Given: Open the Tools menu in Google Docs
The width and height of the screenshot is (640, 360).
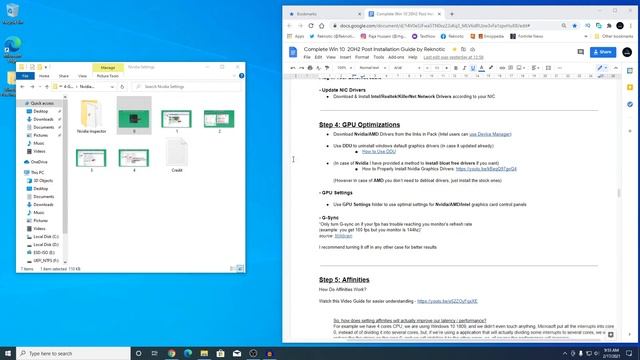Looking at the screenshot, I should (x=379, y=58).
